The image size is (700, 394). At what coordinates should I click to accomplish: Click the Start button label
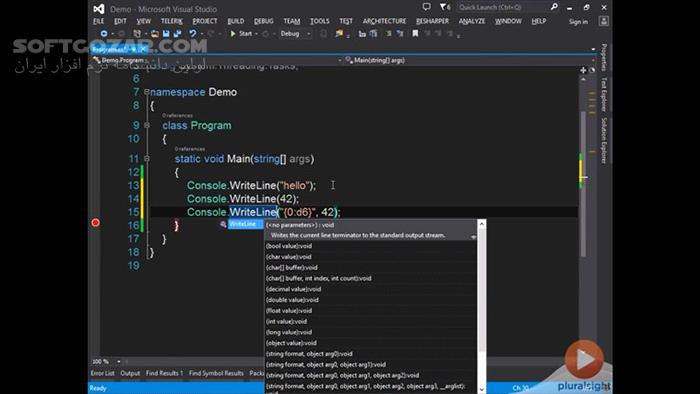(x=246, y=33)
